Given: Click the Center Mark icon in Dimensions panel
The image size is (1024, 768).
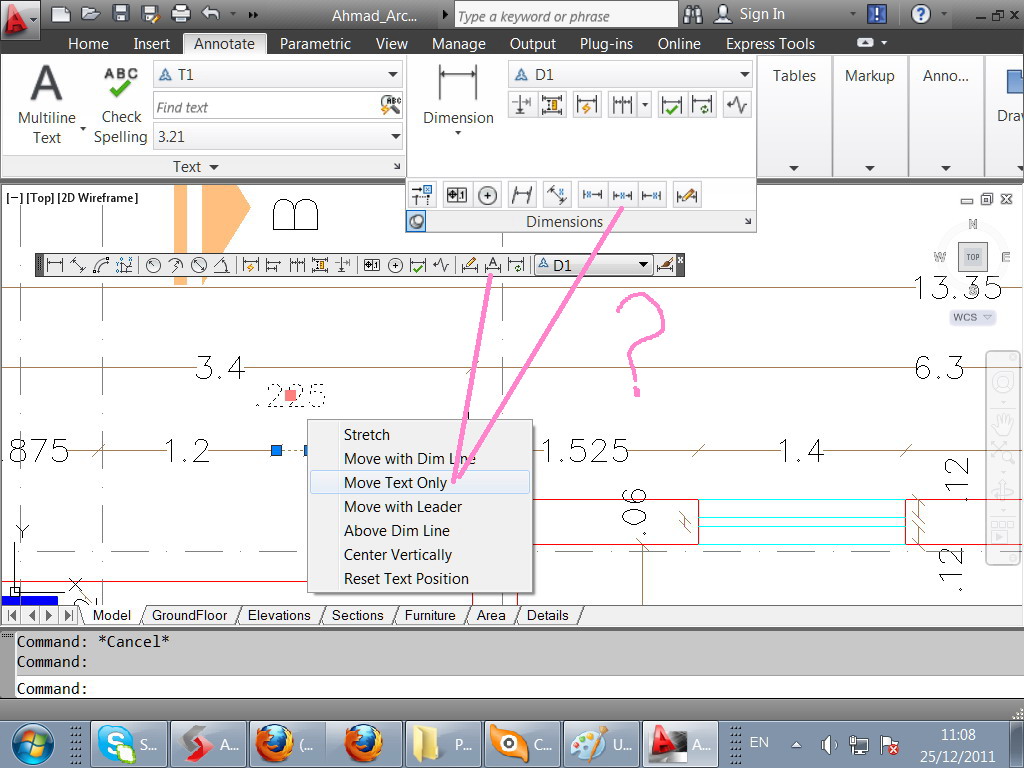Looking at the screenshot, I should [x=487, y=195].
